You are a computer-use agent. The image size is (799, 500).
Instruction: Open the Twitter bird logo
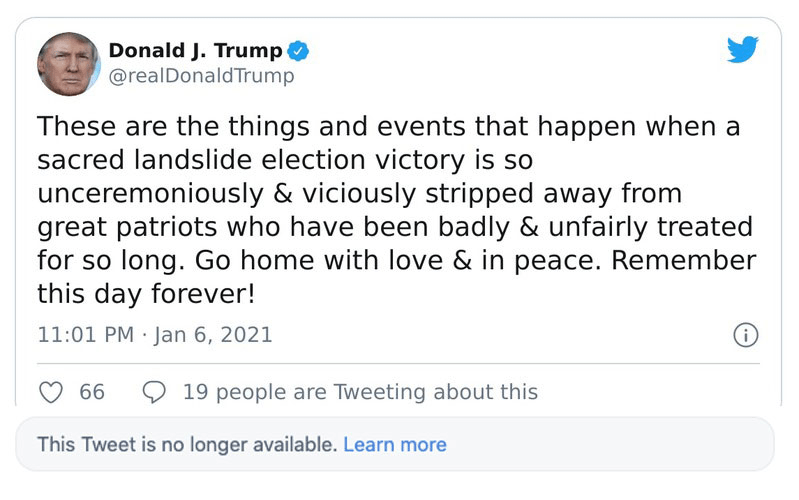(742, 50)
